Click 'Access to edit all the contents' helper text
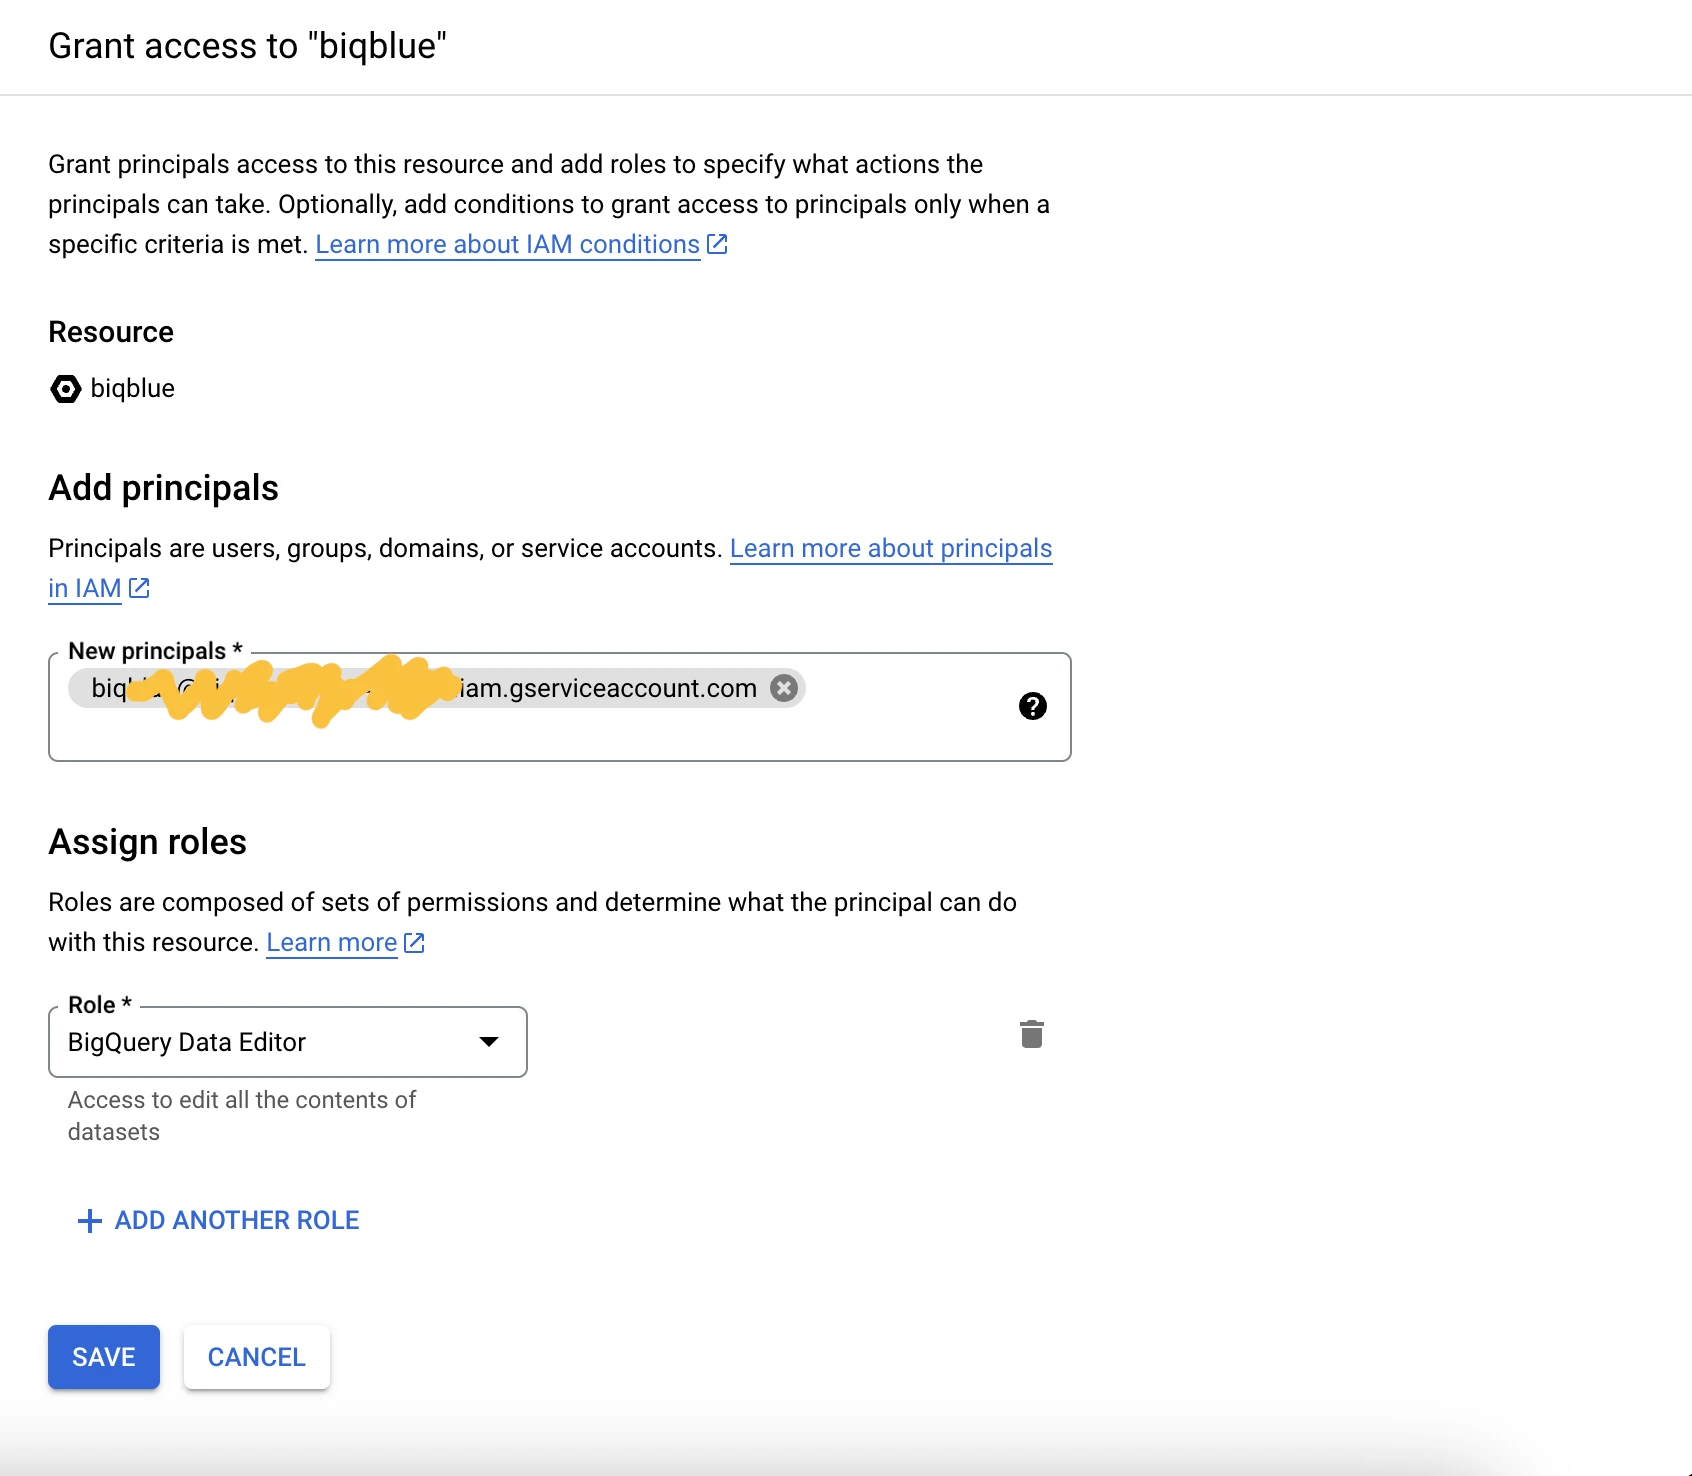Screen dimensions: 1692x1476 pyautogui.click(x=242, y=1116)
